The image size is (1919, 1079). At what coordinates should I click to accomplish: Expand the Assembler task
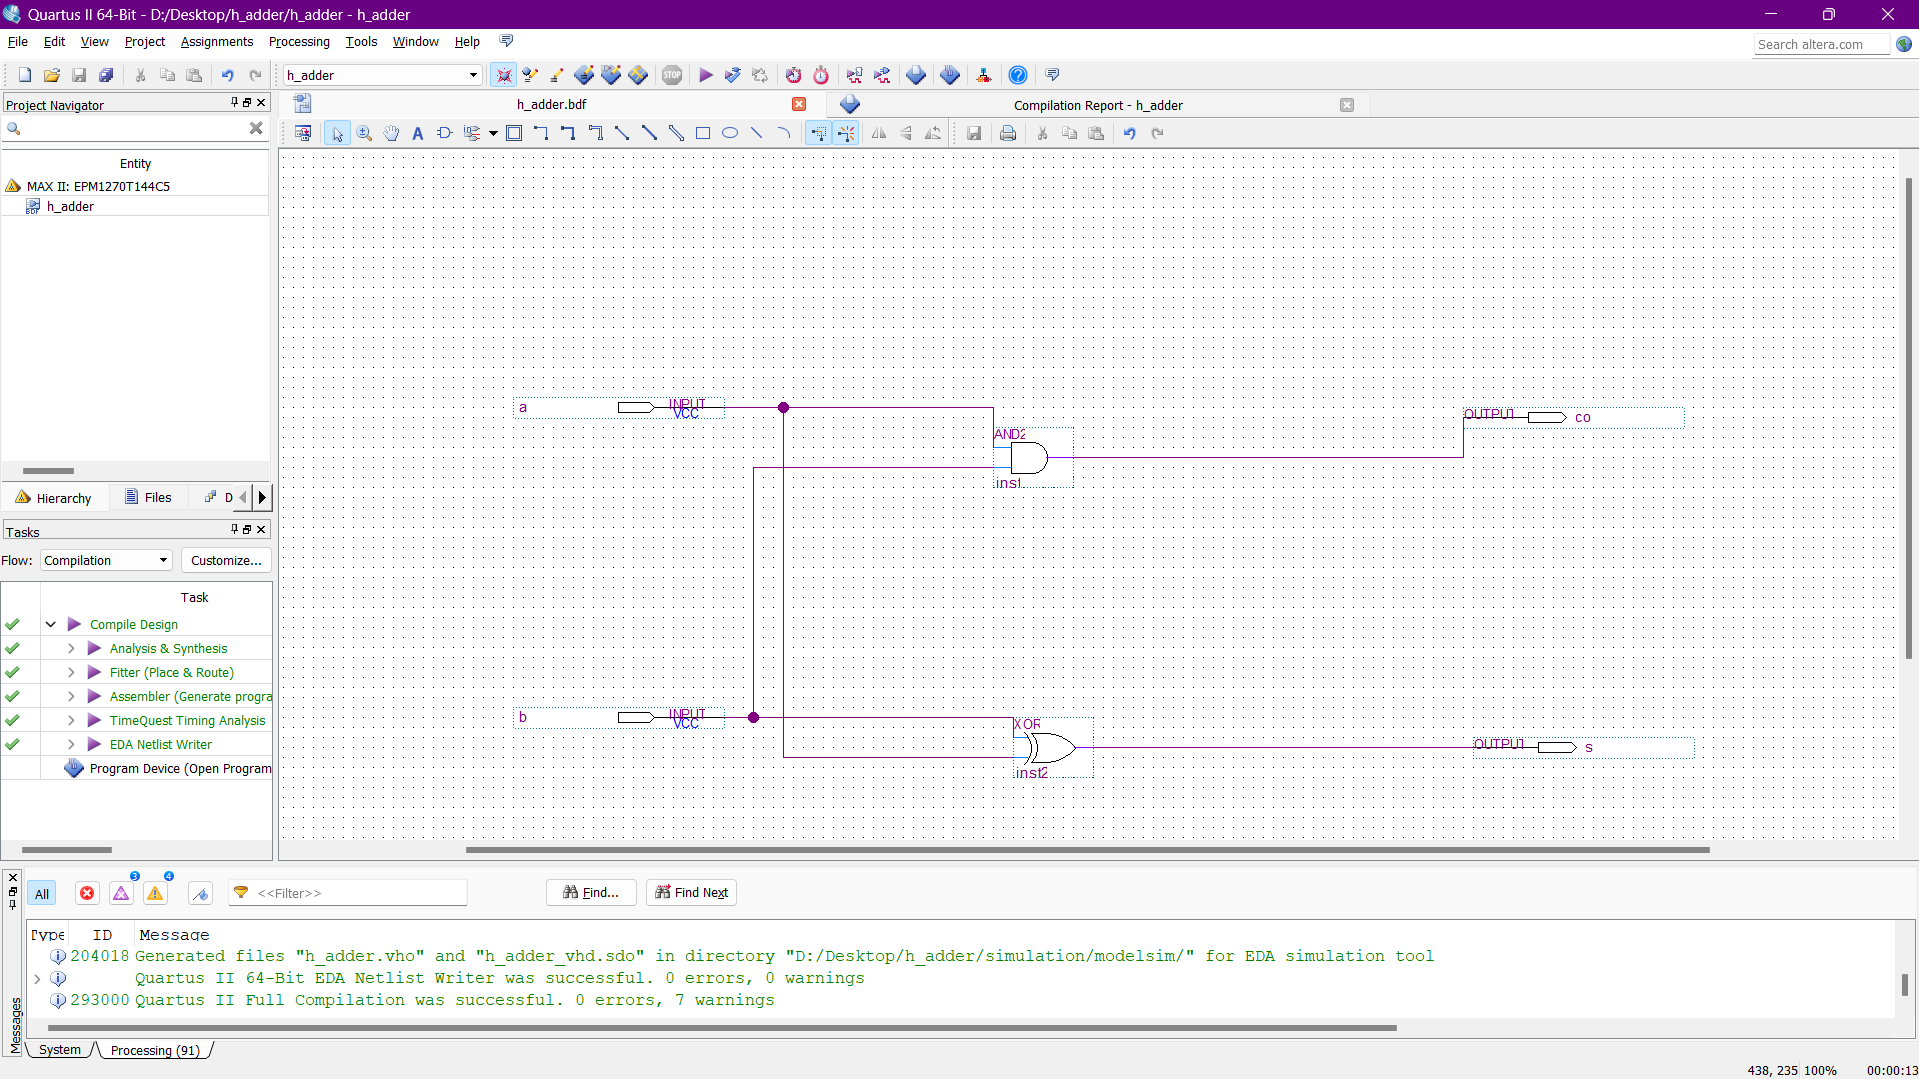(x=71, y=696)
